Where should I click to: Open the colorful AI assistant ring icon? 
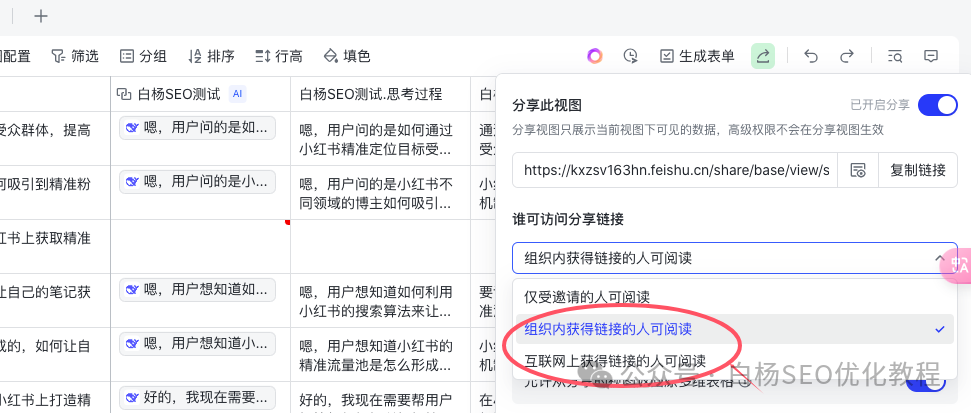[x=594, y=56]
